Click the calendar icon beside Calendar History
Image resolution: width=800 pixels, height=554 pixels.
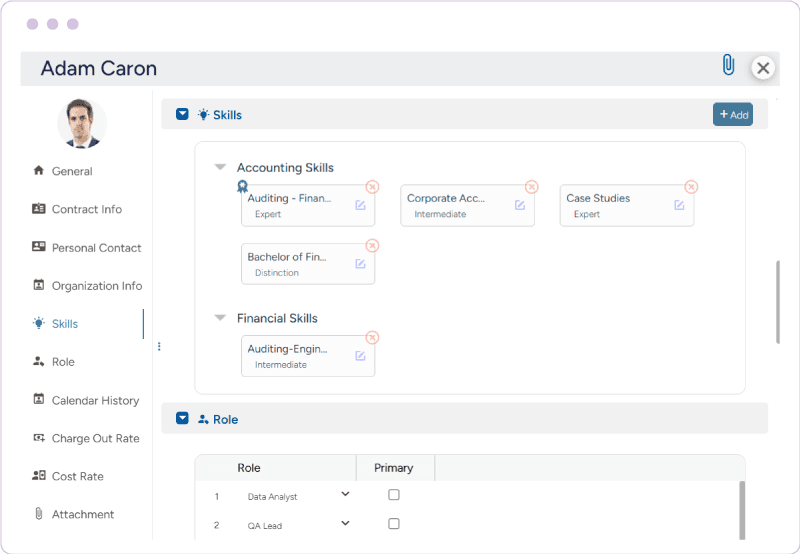[39, 399]
